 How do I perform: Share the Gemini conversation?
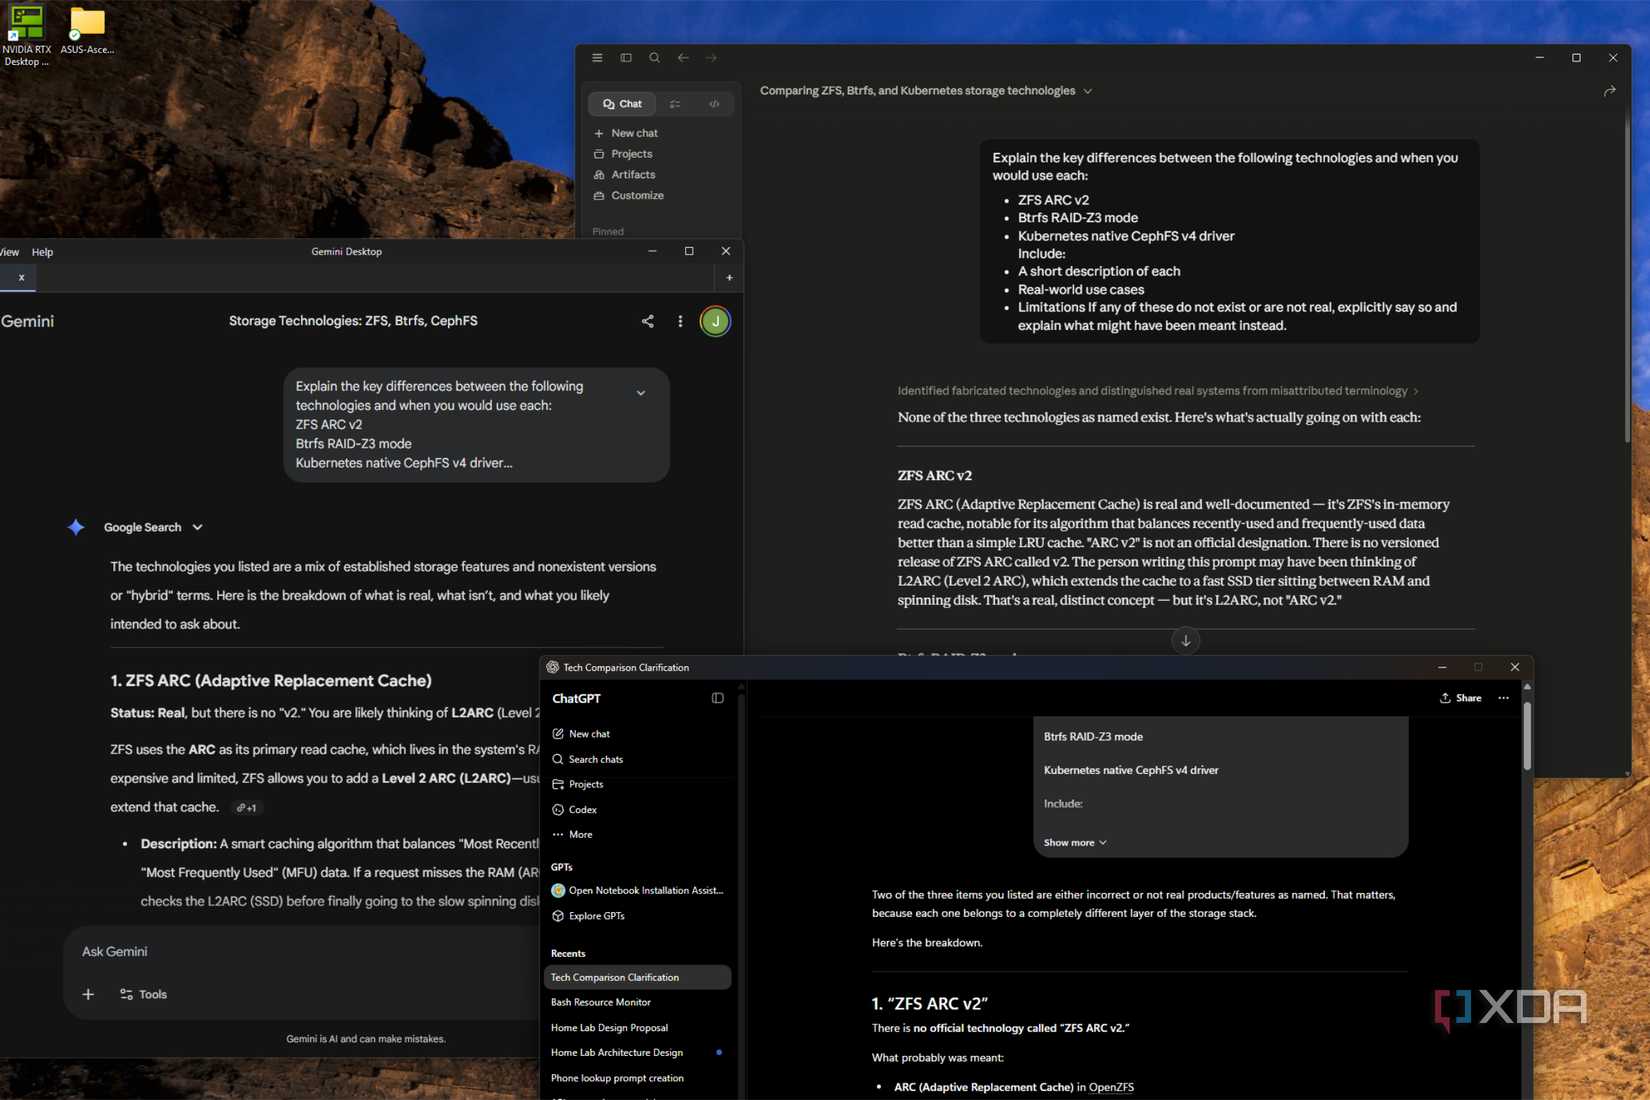tap(648, 321)
